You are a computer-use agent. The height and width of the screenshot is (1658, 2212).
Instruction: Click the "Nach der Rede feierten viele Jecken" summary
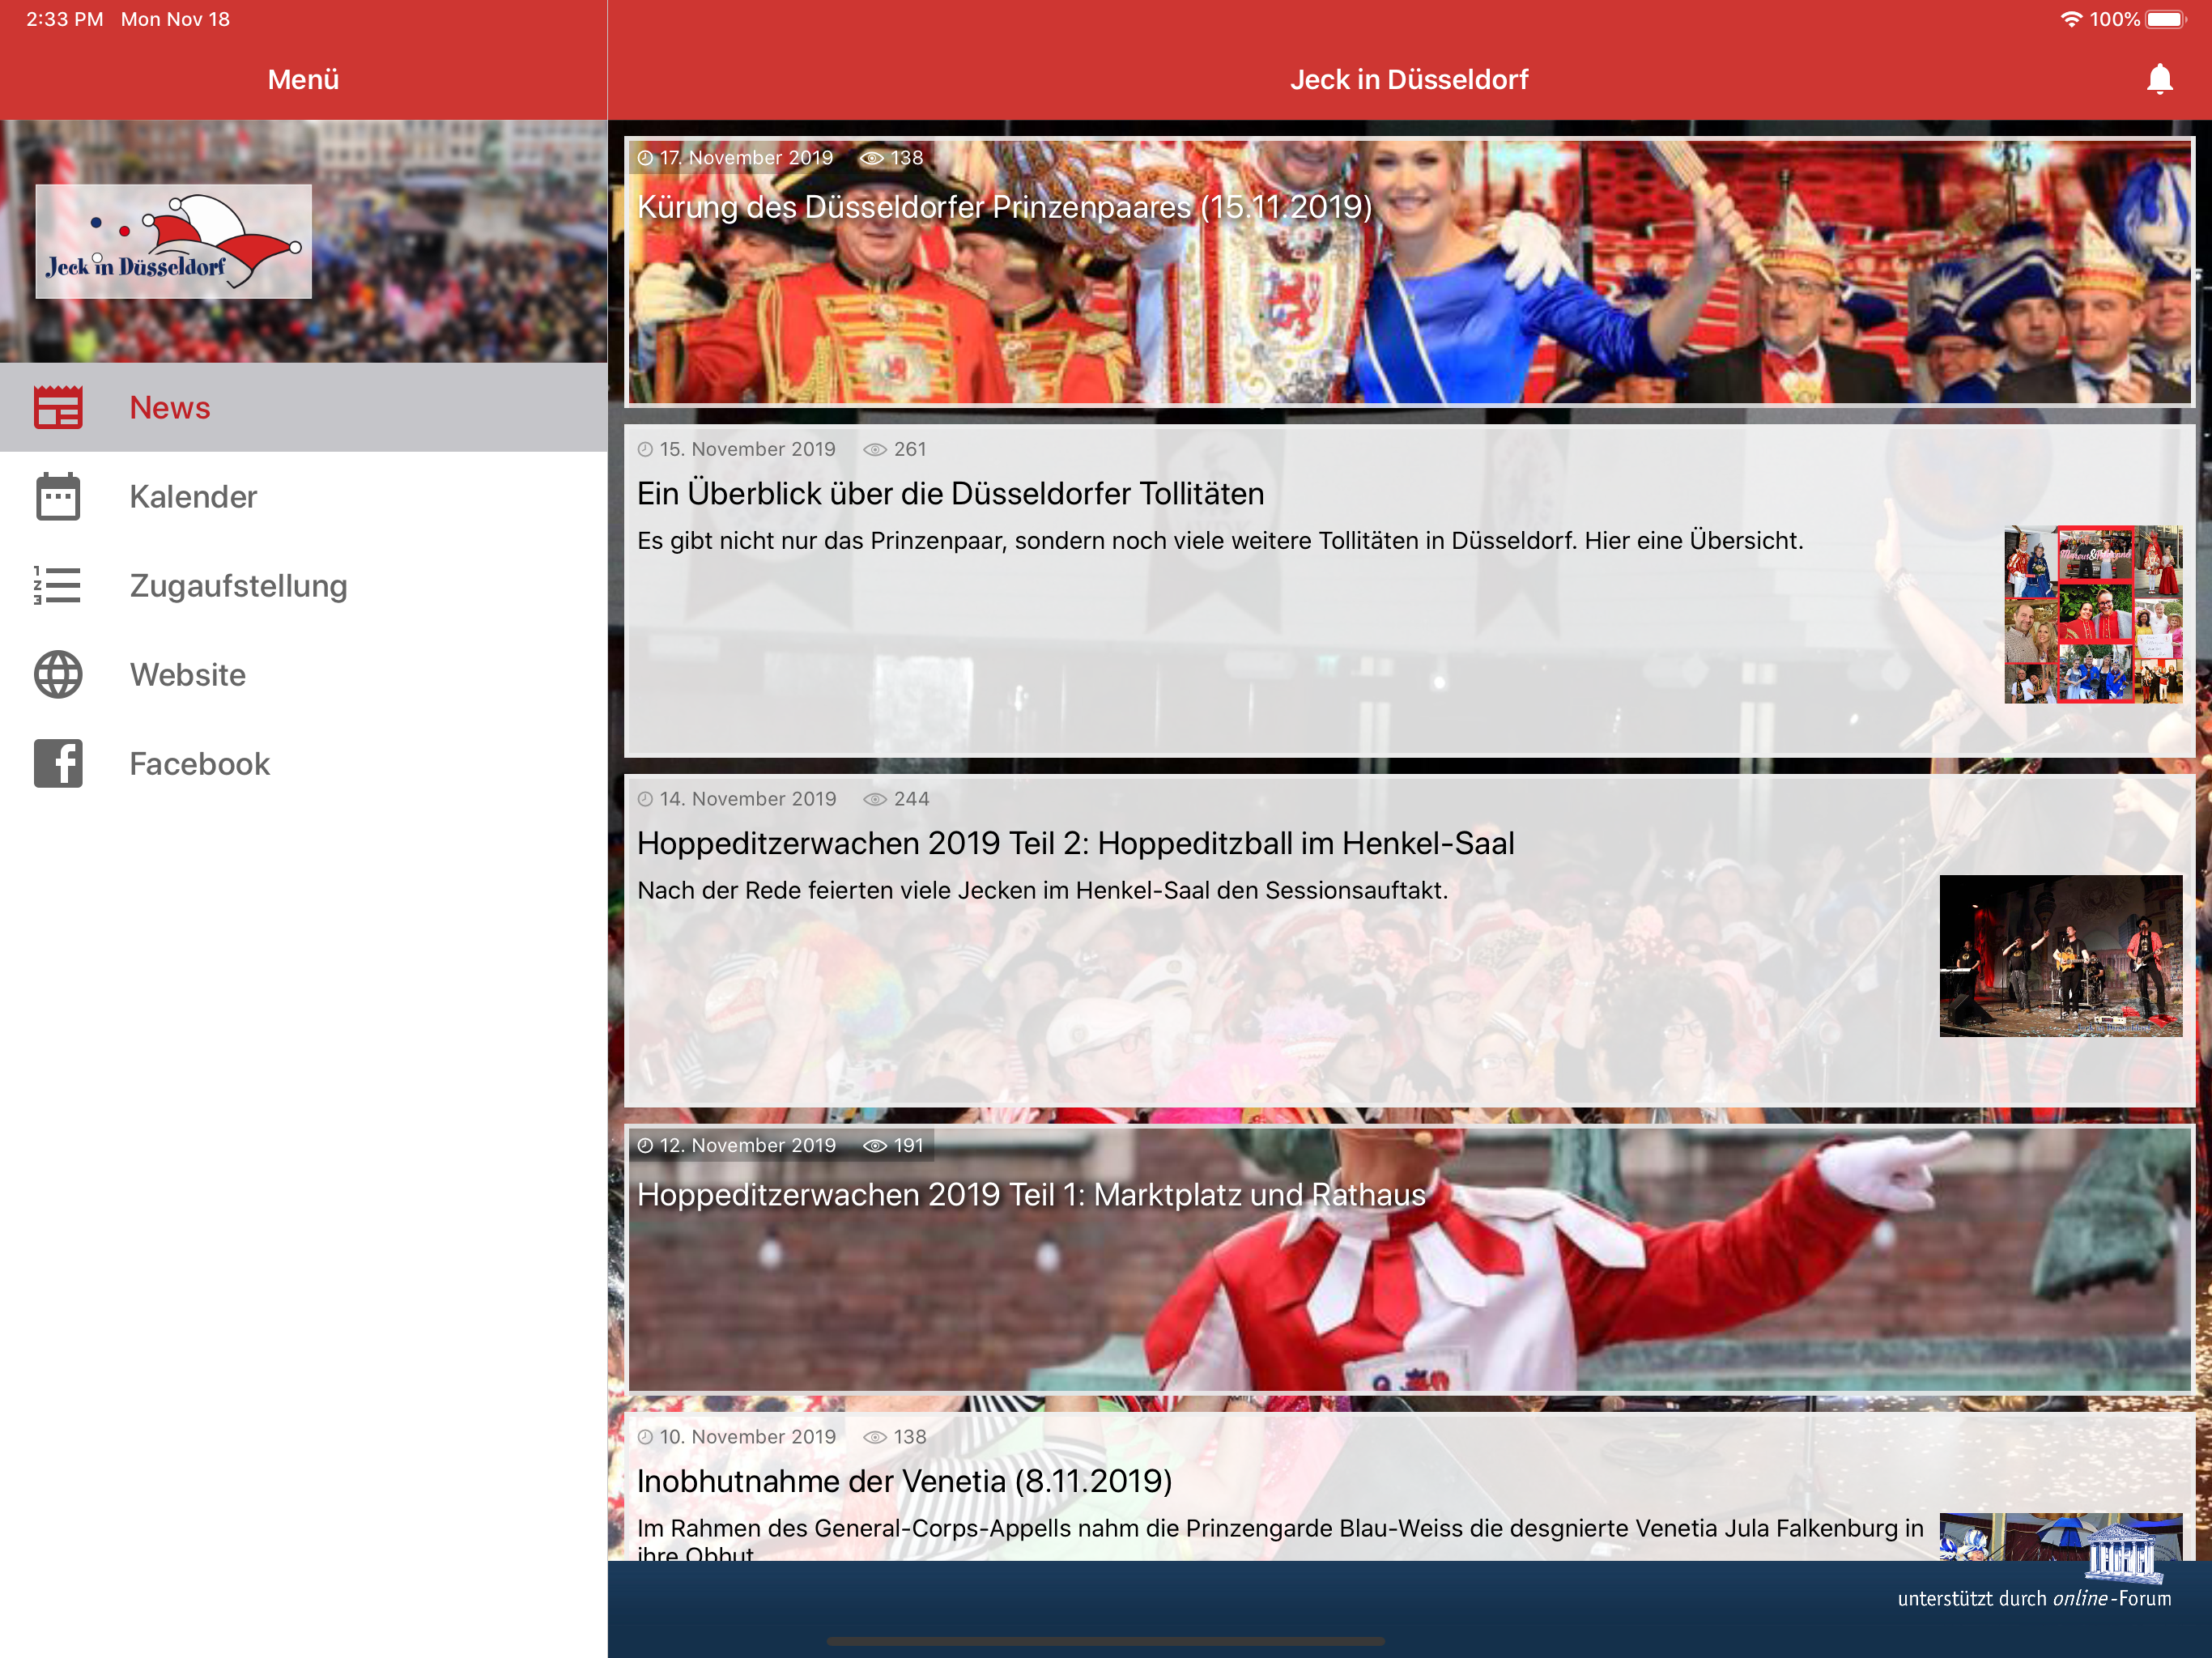pyautogui.click(x=1042, y=890)
